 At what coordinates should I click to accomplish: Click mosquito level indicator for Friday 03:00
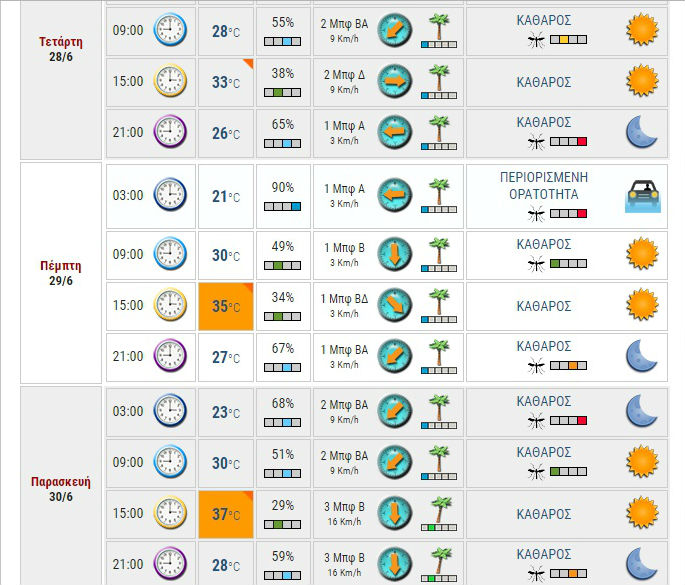[x=568, y=421]
